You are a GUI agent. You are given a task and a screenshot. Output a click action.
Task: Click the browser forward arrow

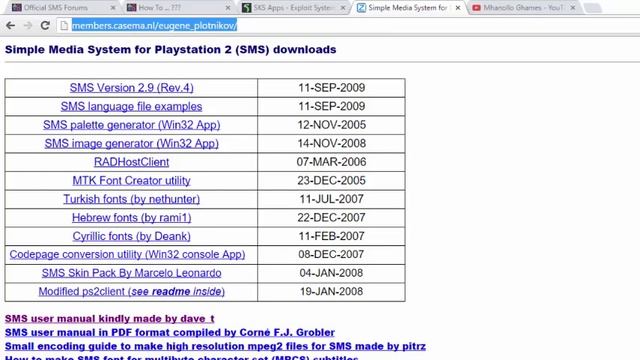tap(28, 26)
